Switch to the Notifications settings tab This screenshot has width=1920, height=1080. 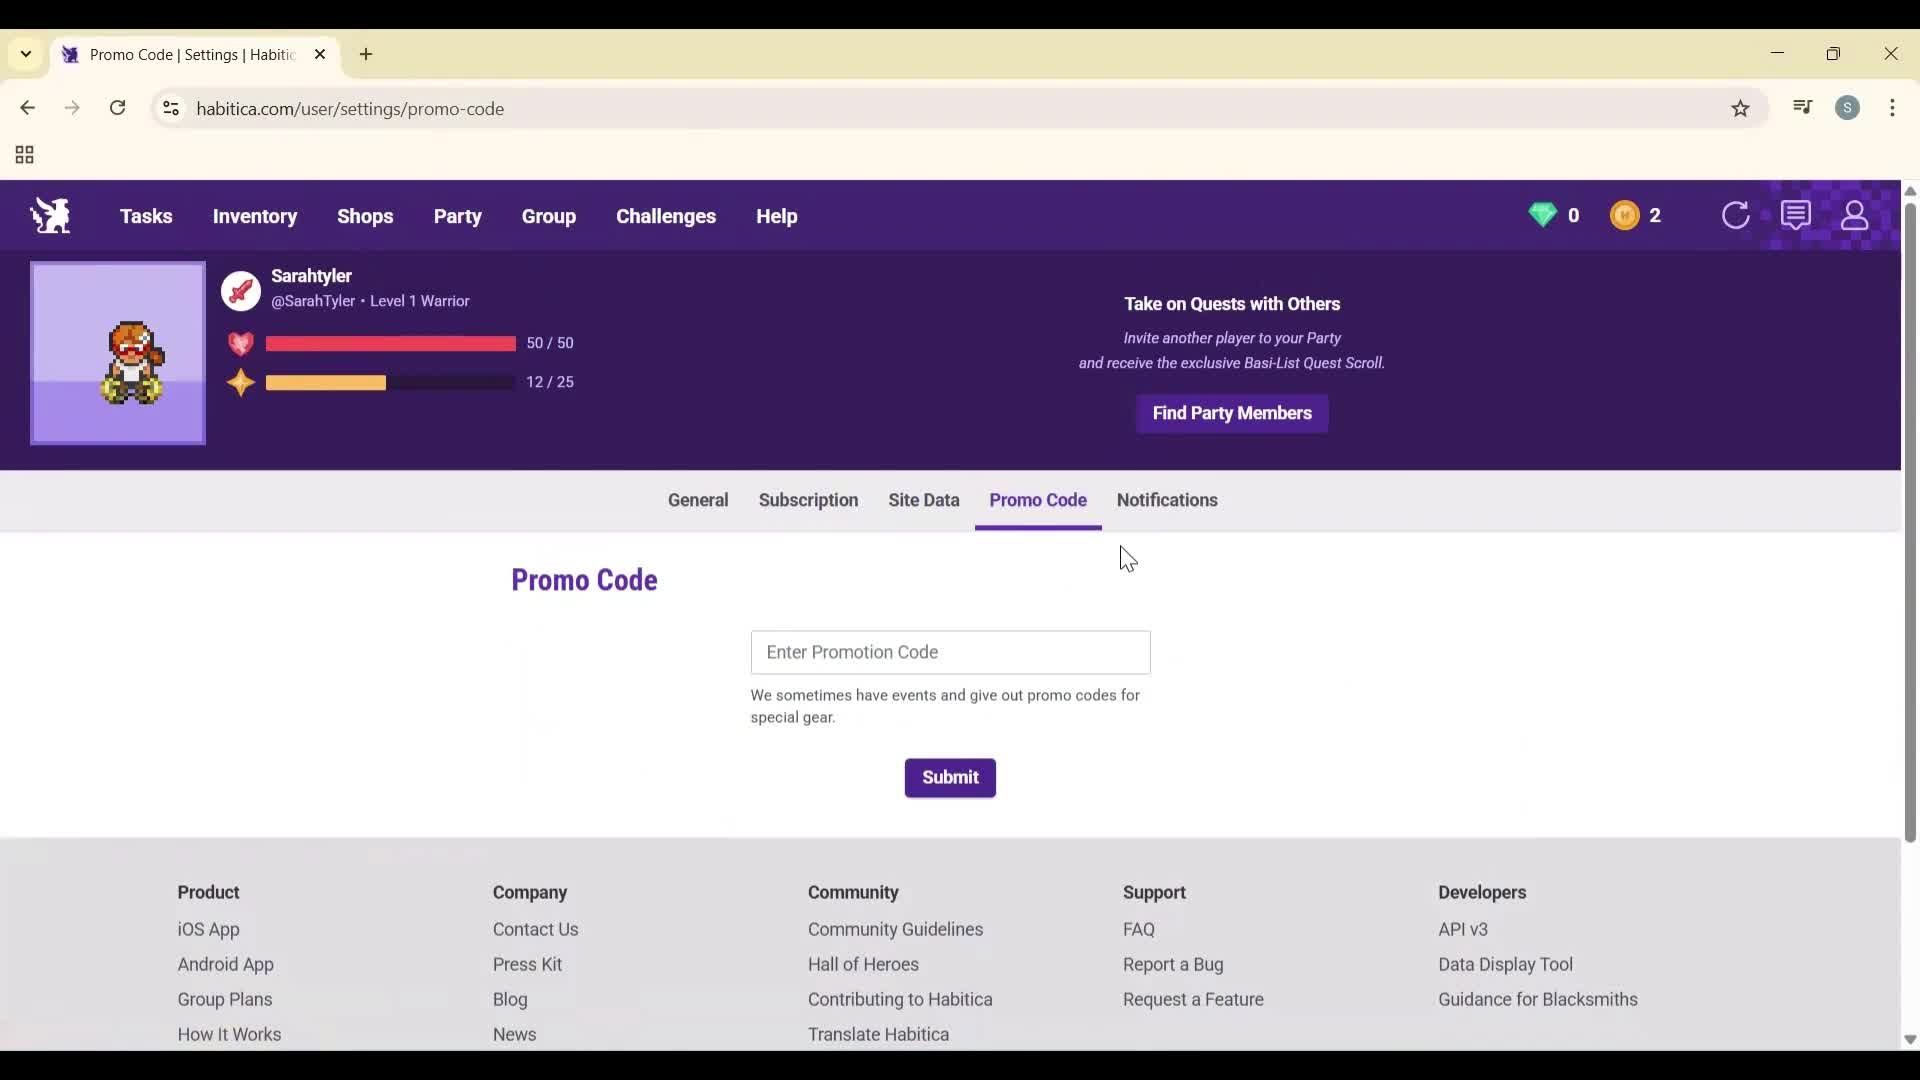[1168, 500]
